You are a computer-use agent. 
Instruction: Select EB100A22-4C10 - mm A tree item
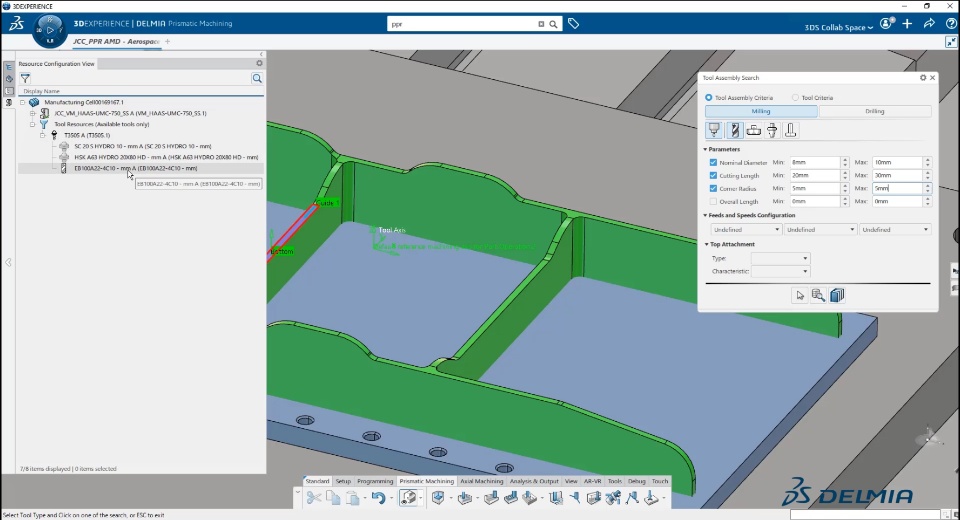pos(135,168)
